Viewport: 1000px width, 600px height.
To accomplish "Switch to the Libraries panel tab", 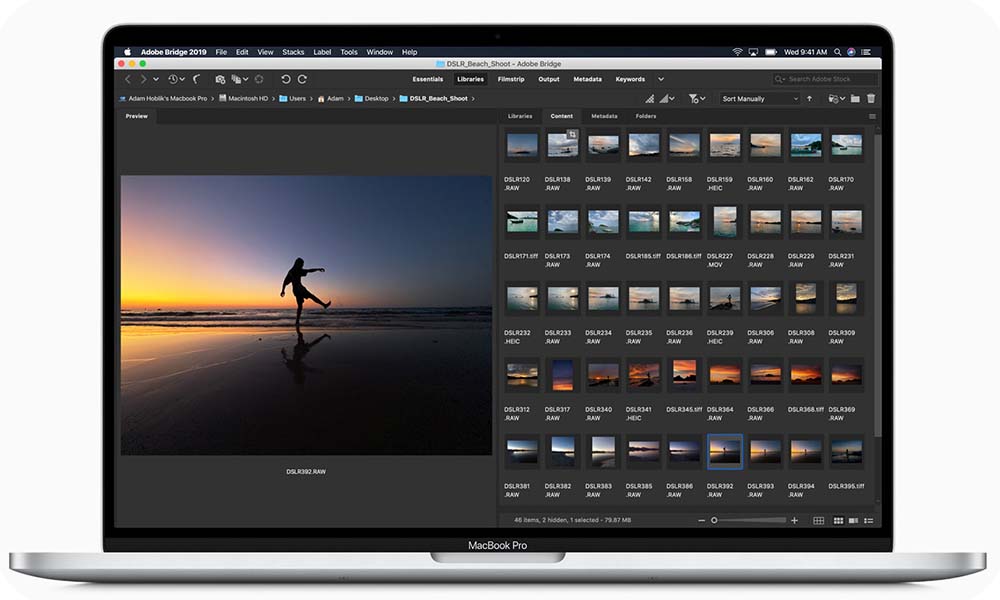I will point(520,116).
